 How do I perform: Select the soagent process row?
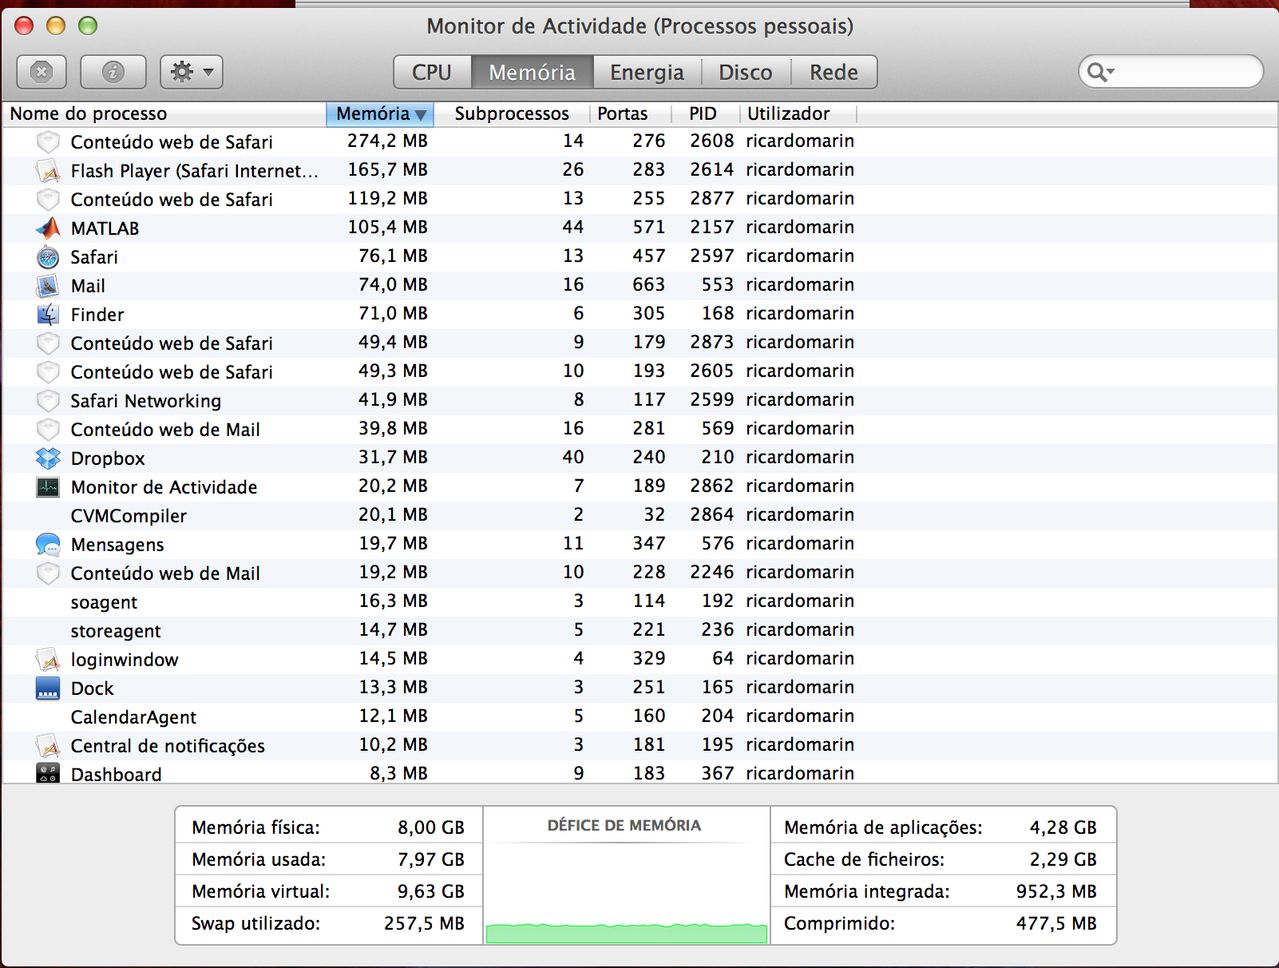point(640,602)
